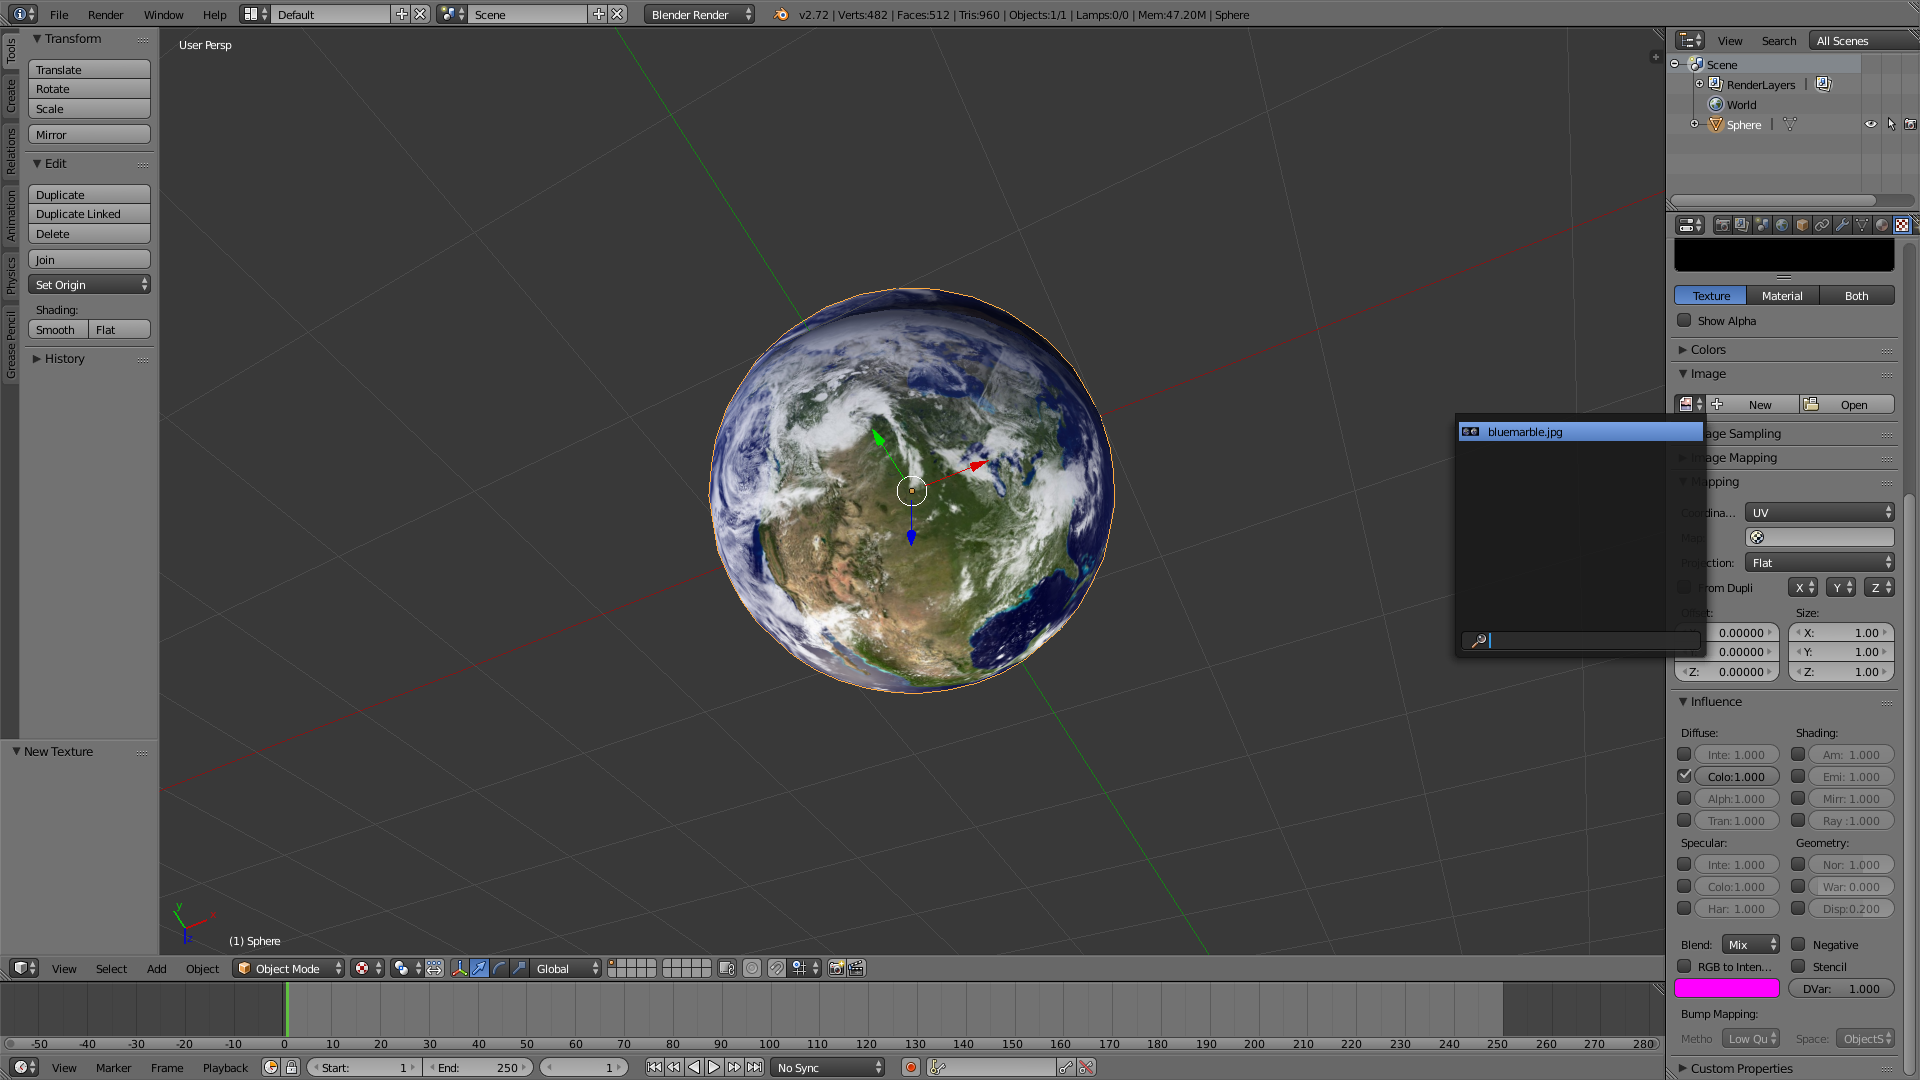Enable the Negative checkbox

coord(1798,944)
